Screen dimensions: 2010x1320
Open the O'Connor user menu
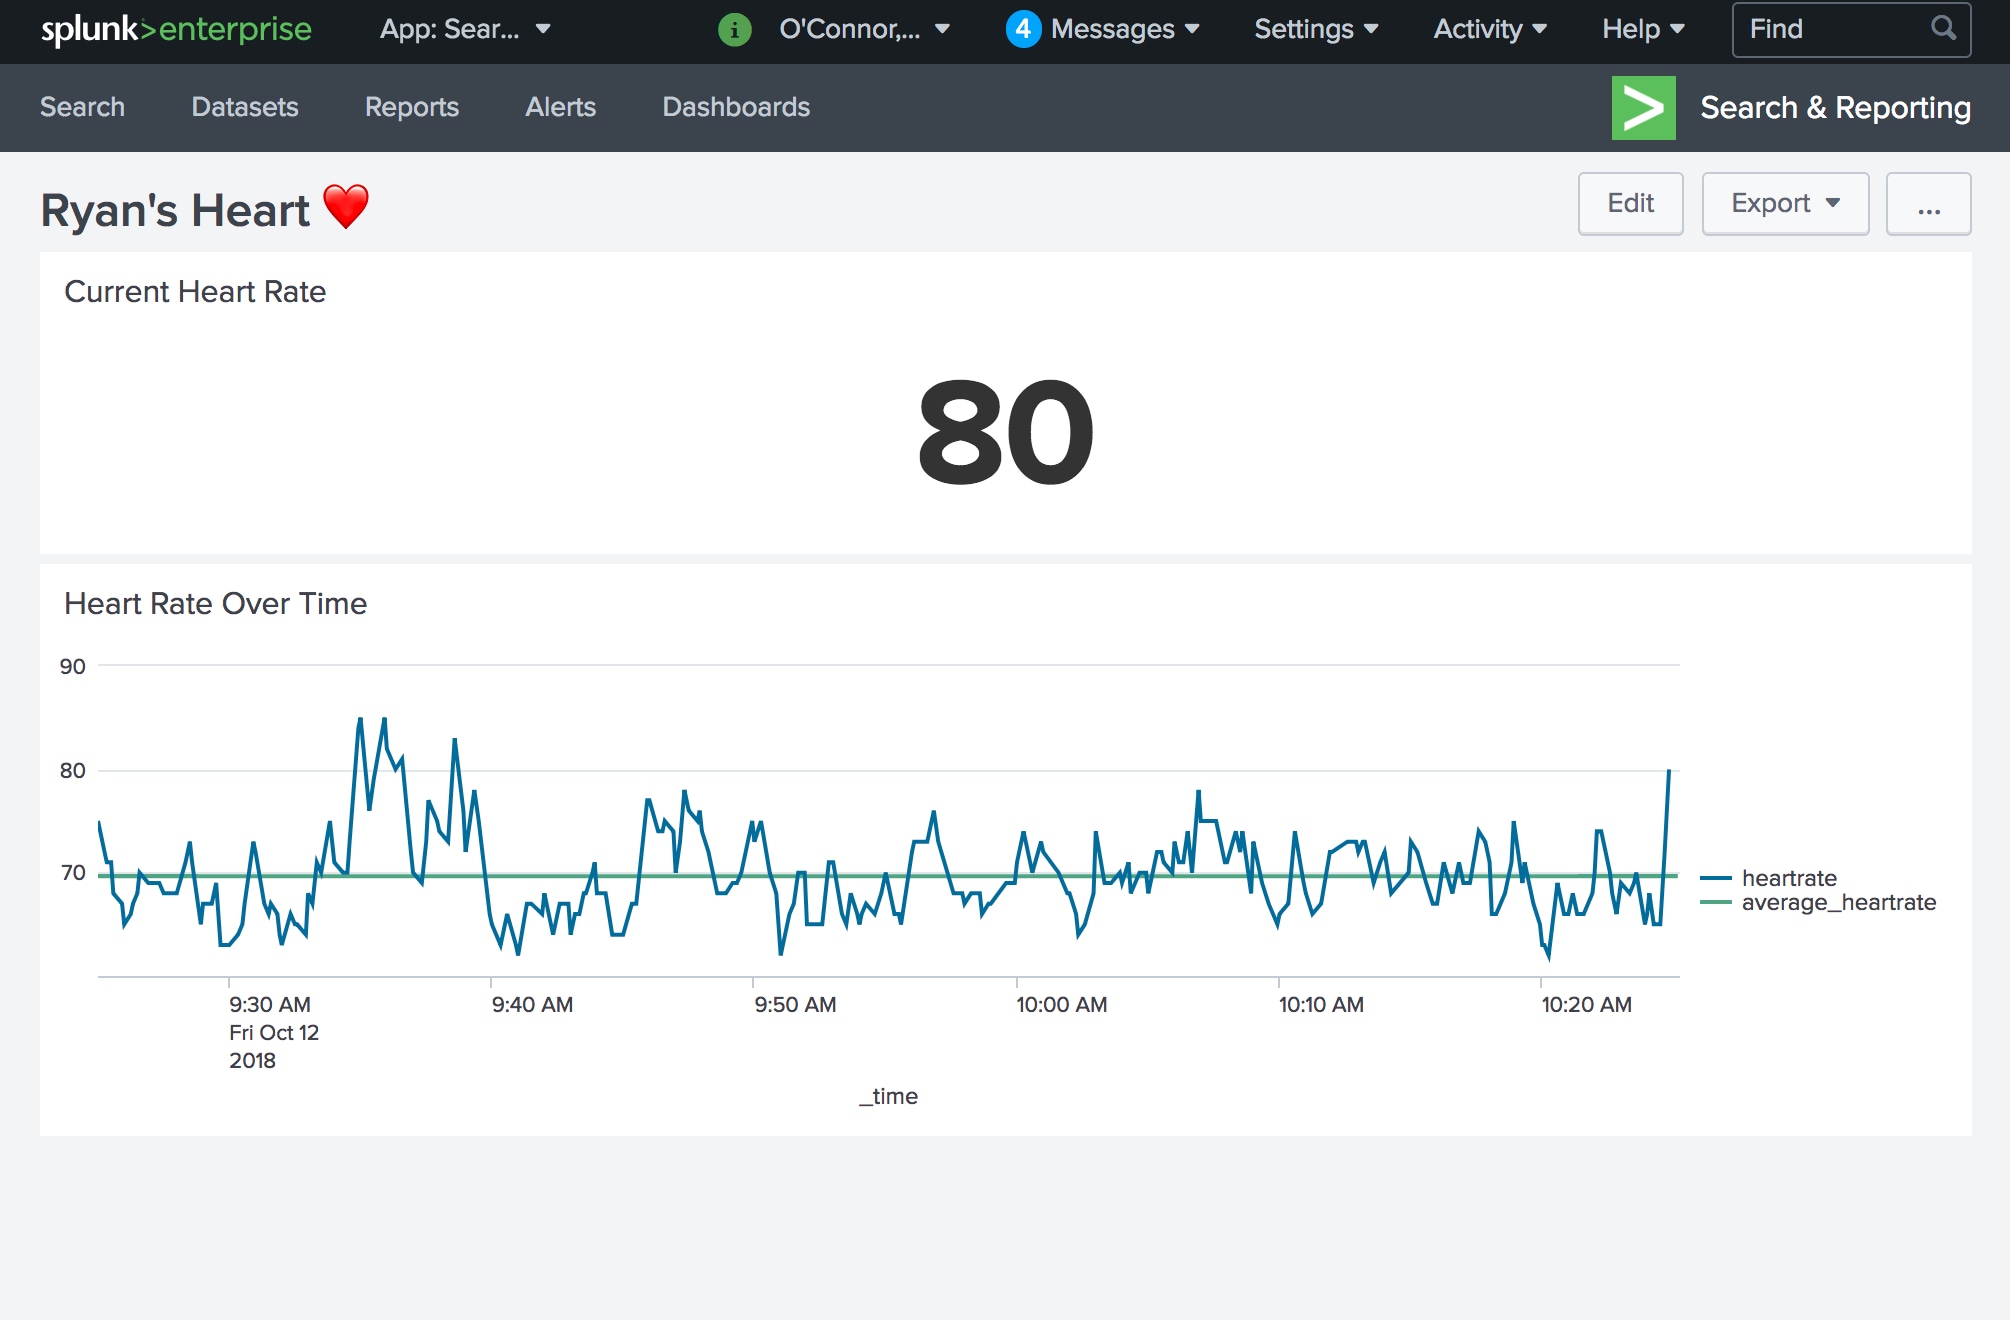pos(864,29)
